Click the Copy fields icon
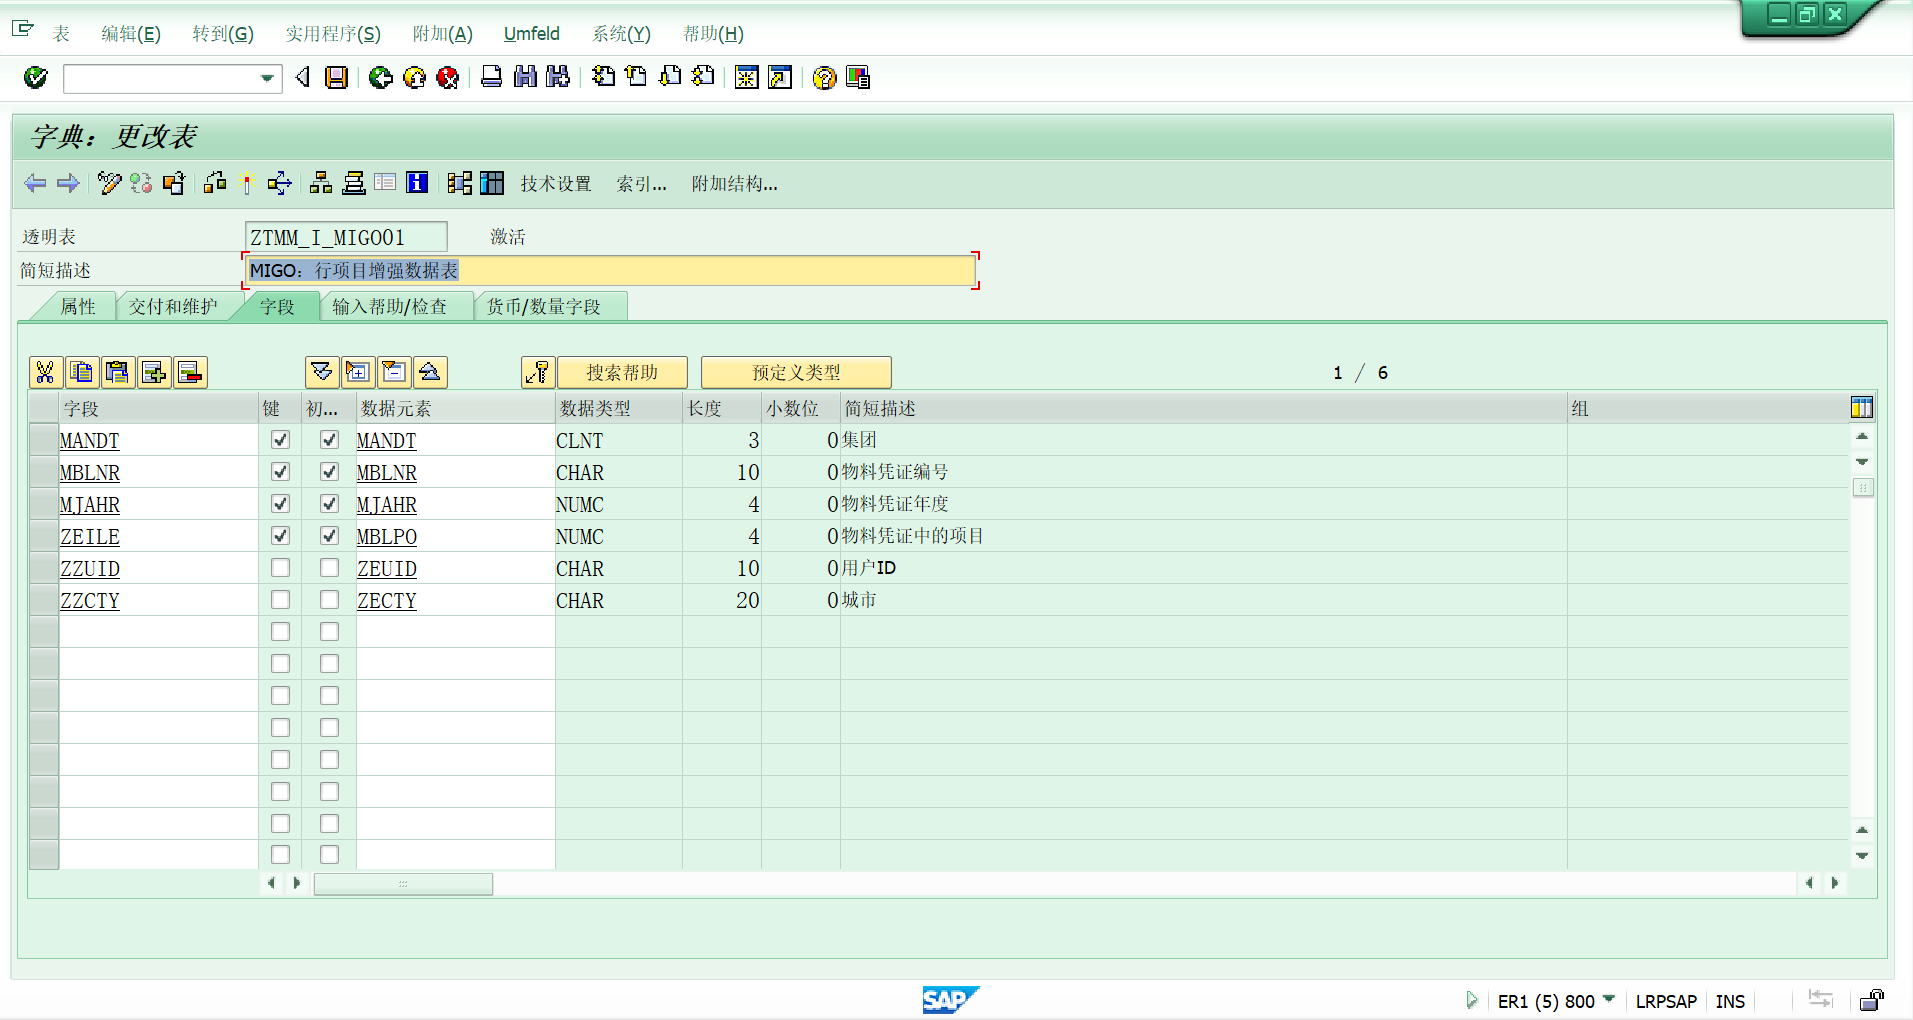 click(82, 372)
